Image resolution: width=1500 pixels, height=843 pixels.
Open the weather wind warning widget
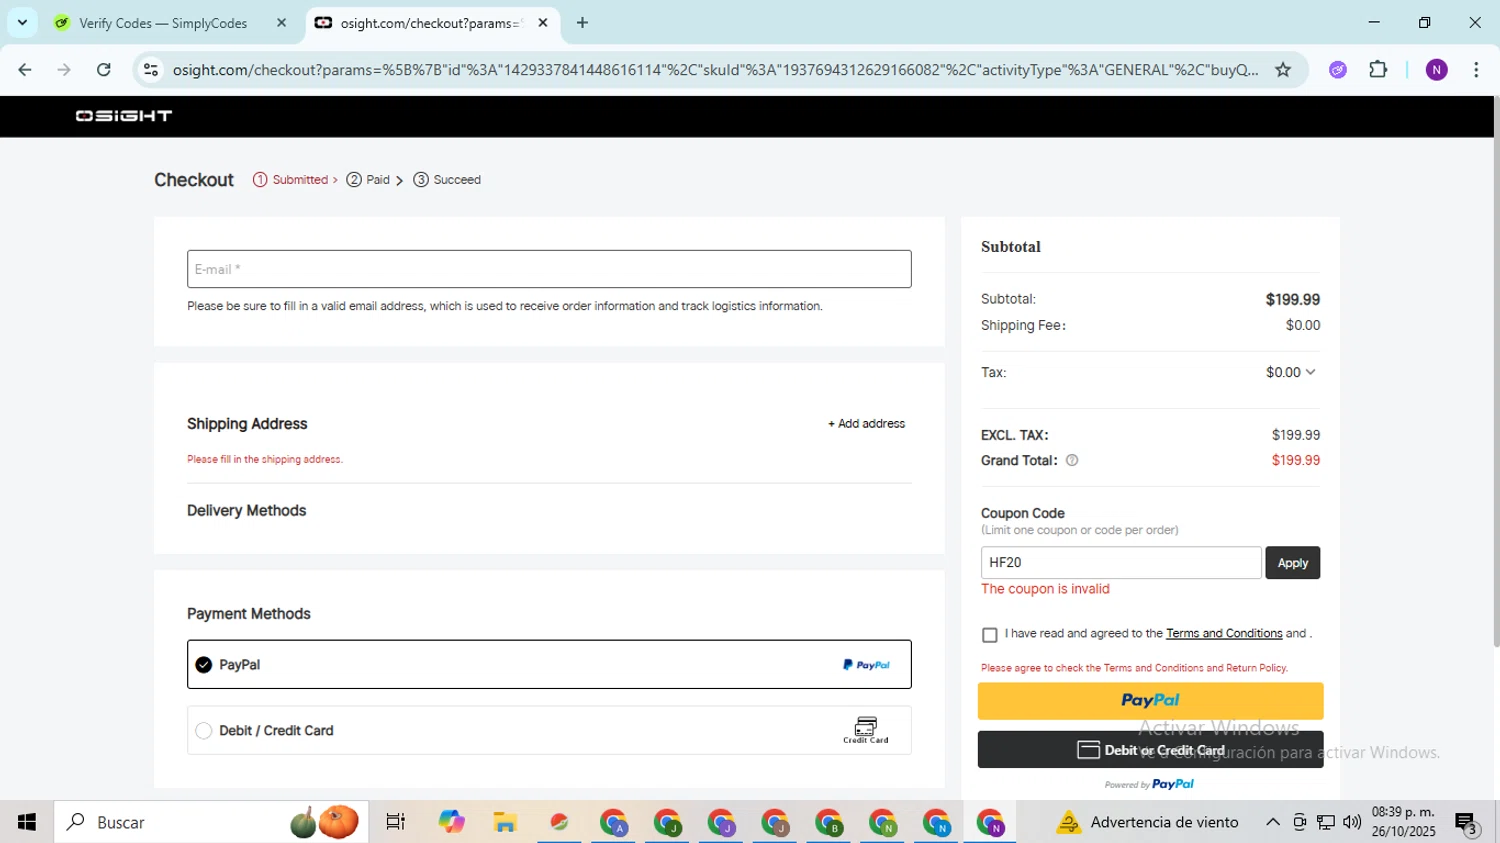pyautogui.click(x=1148, y=822)
